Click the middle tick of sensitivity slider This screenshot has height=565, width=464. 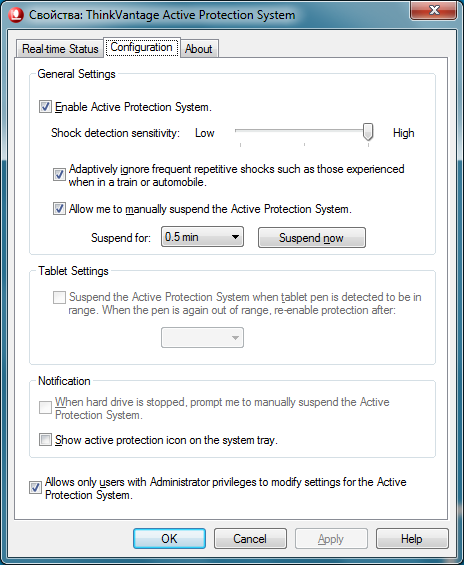pos(304,144)
